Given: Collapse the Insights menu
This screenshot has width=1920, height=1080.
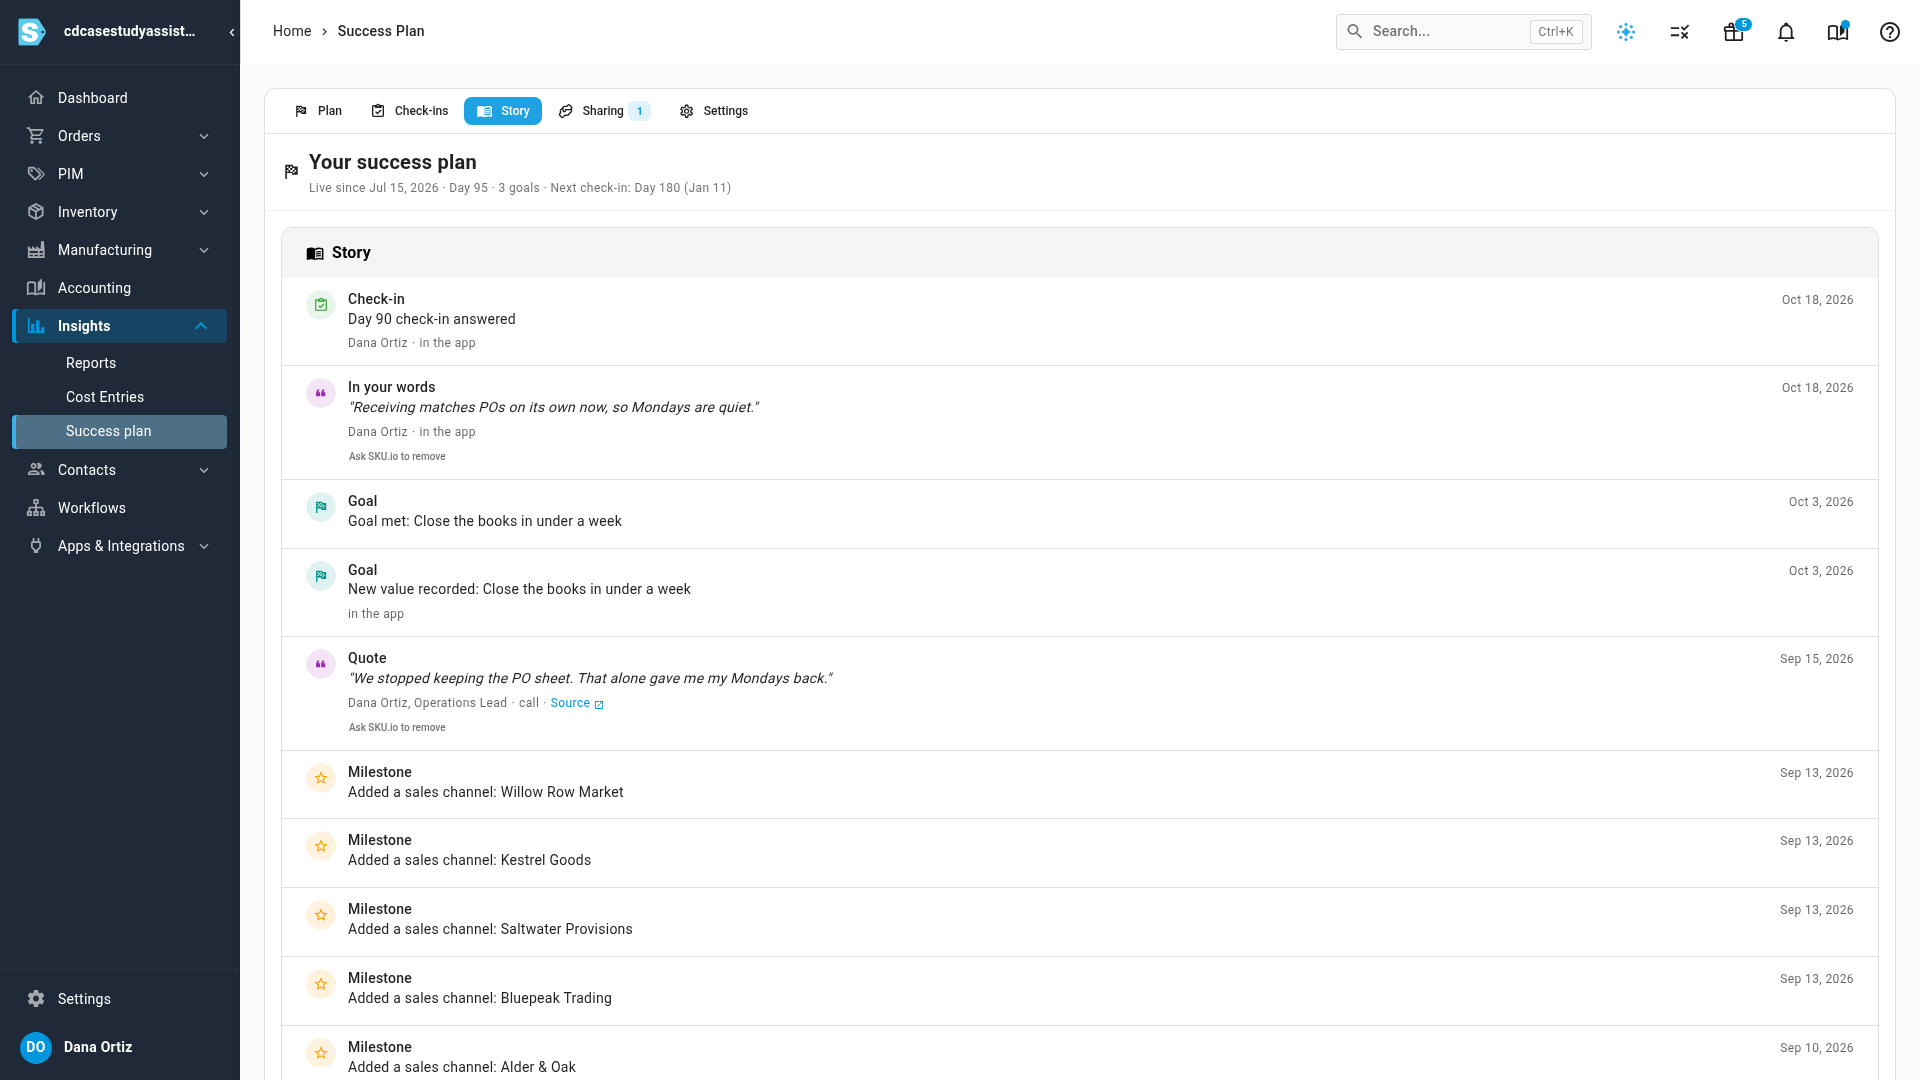Looking at the screenshot, I should click(x=120, y=326).
